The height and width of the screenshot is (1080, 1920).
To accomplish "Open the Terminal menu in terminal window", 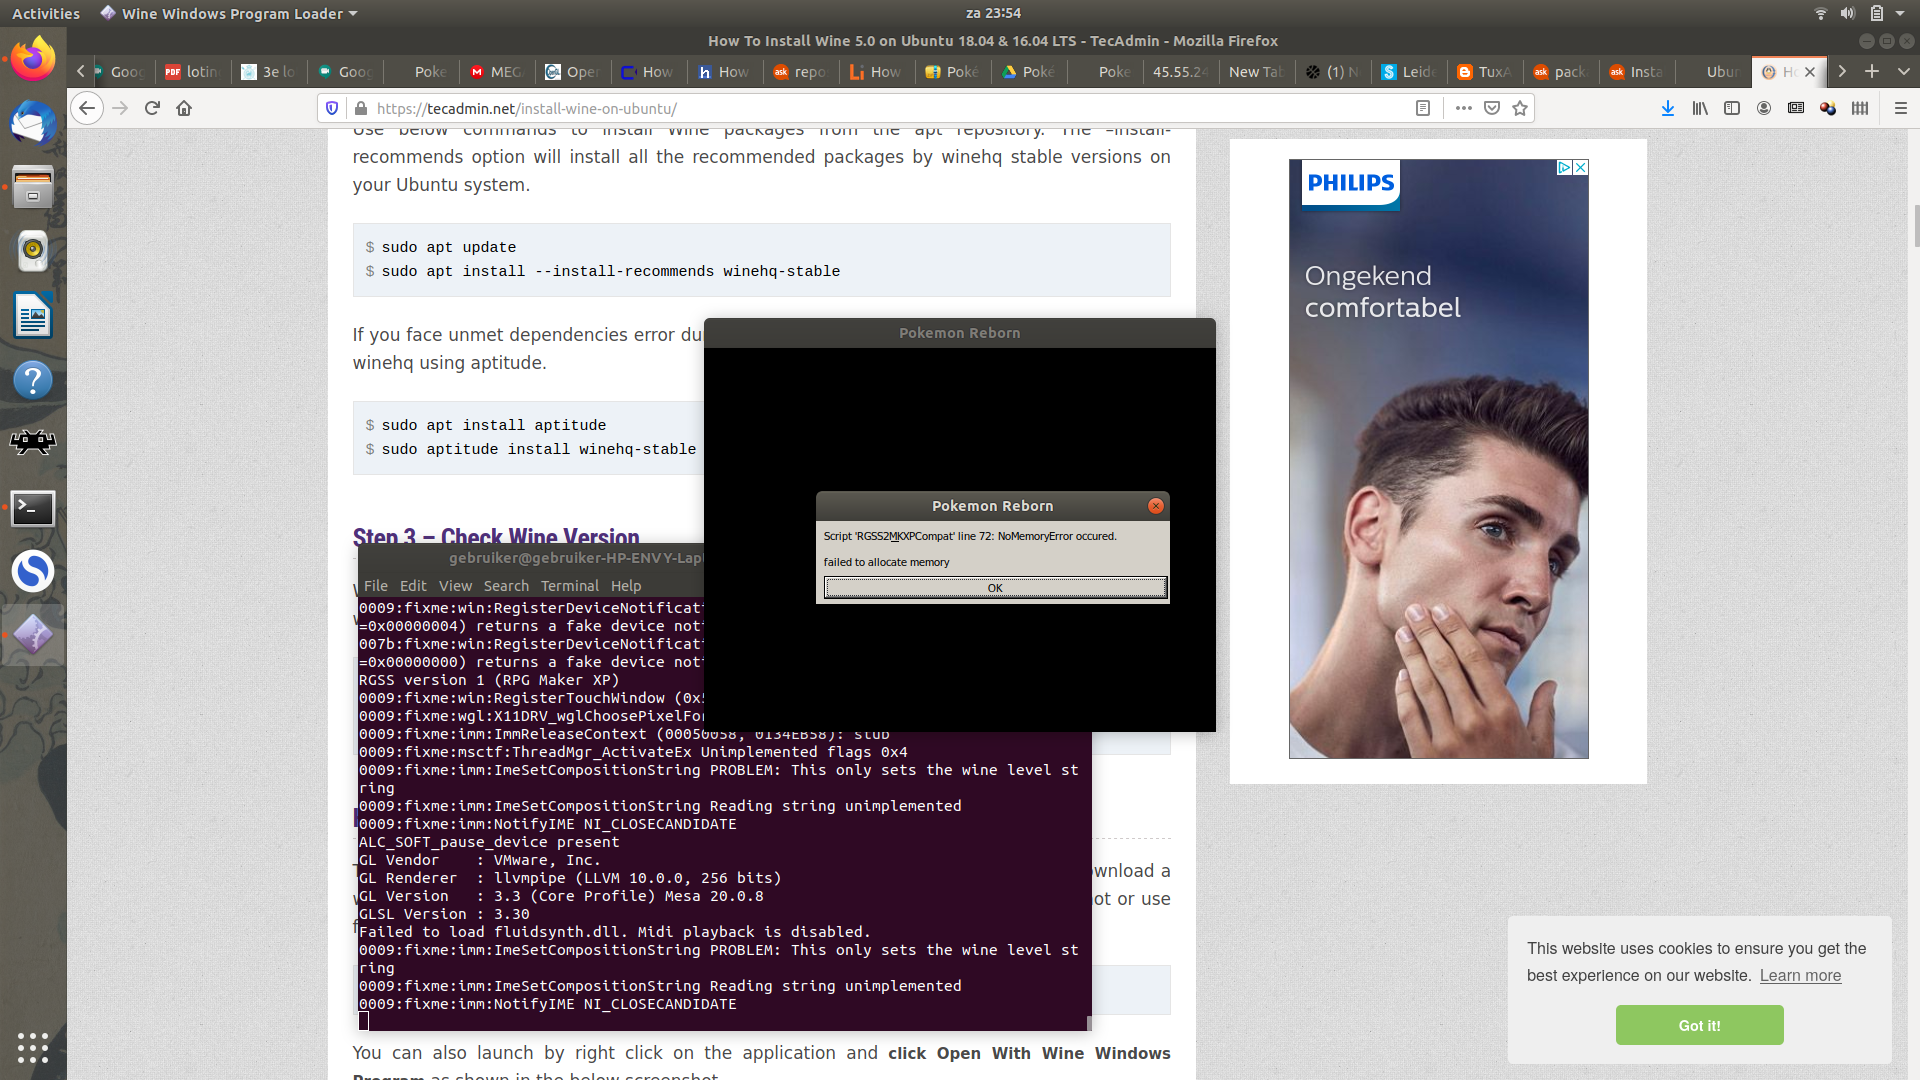I will tap(569, 586).
